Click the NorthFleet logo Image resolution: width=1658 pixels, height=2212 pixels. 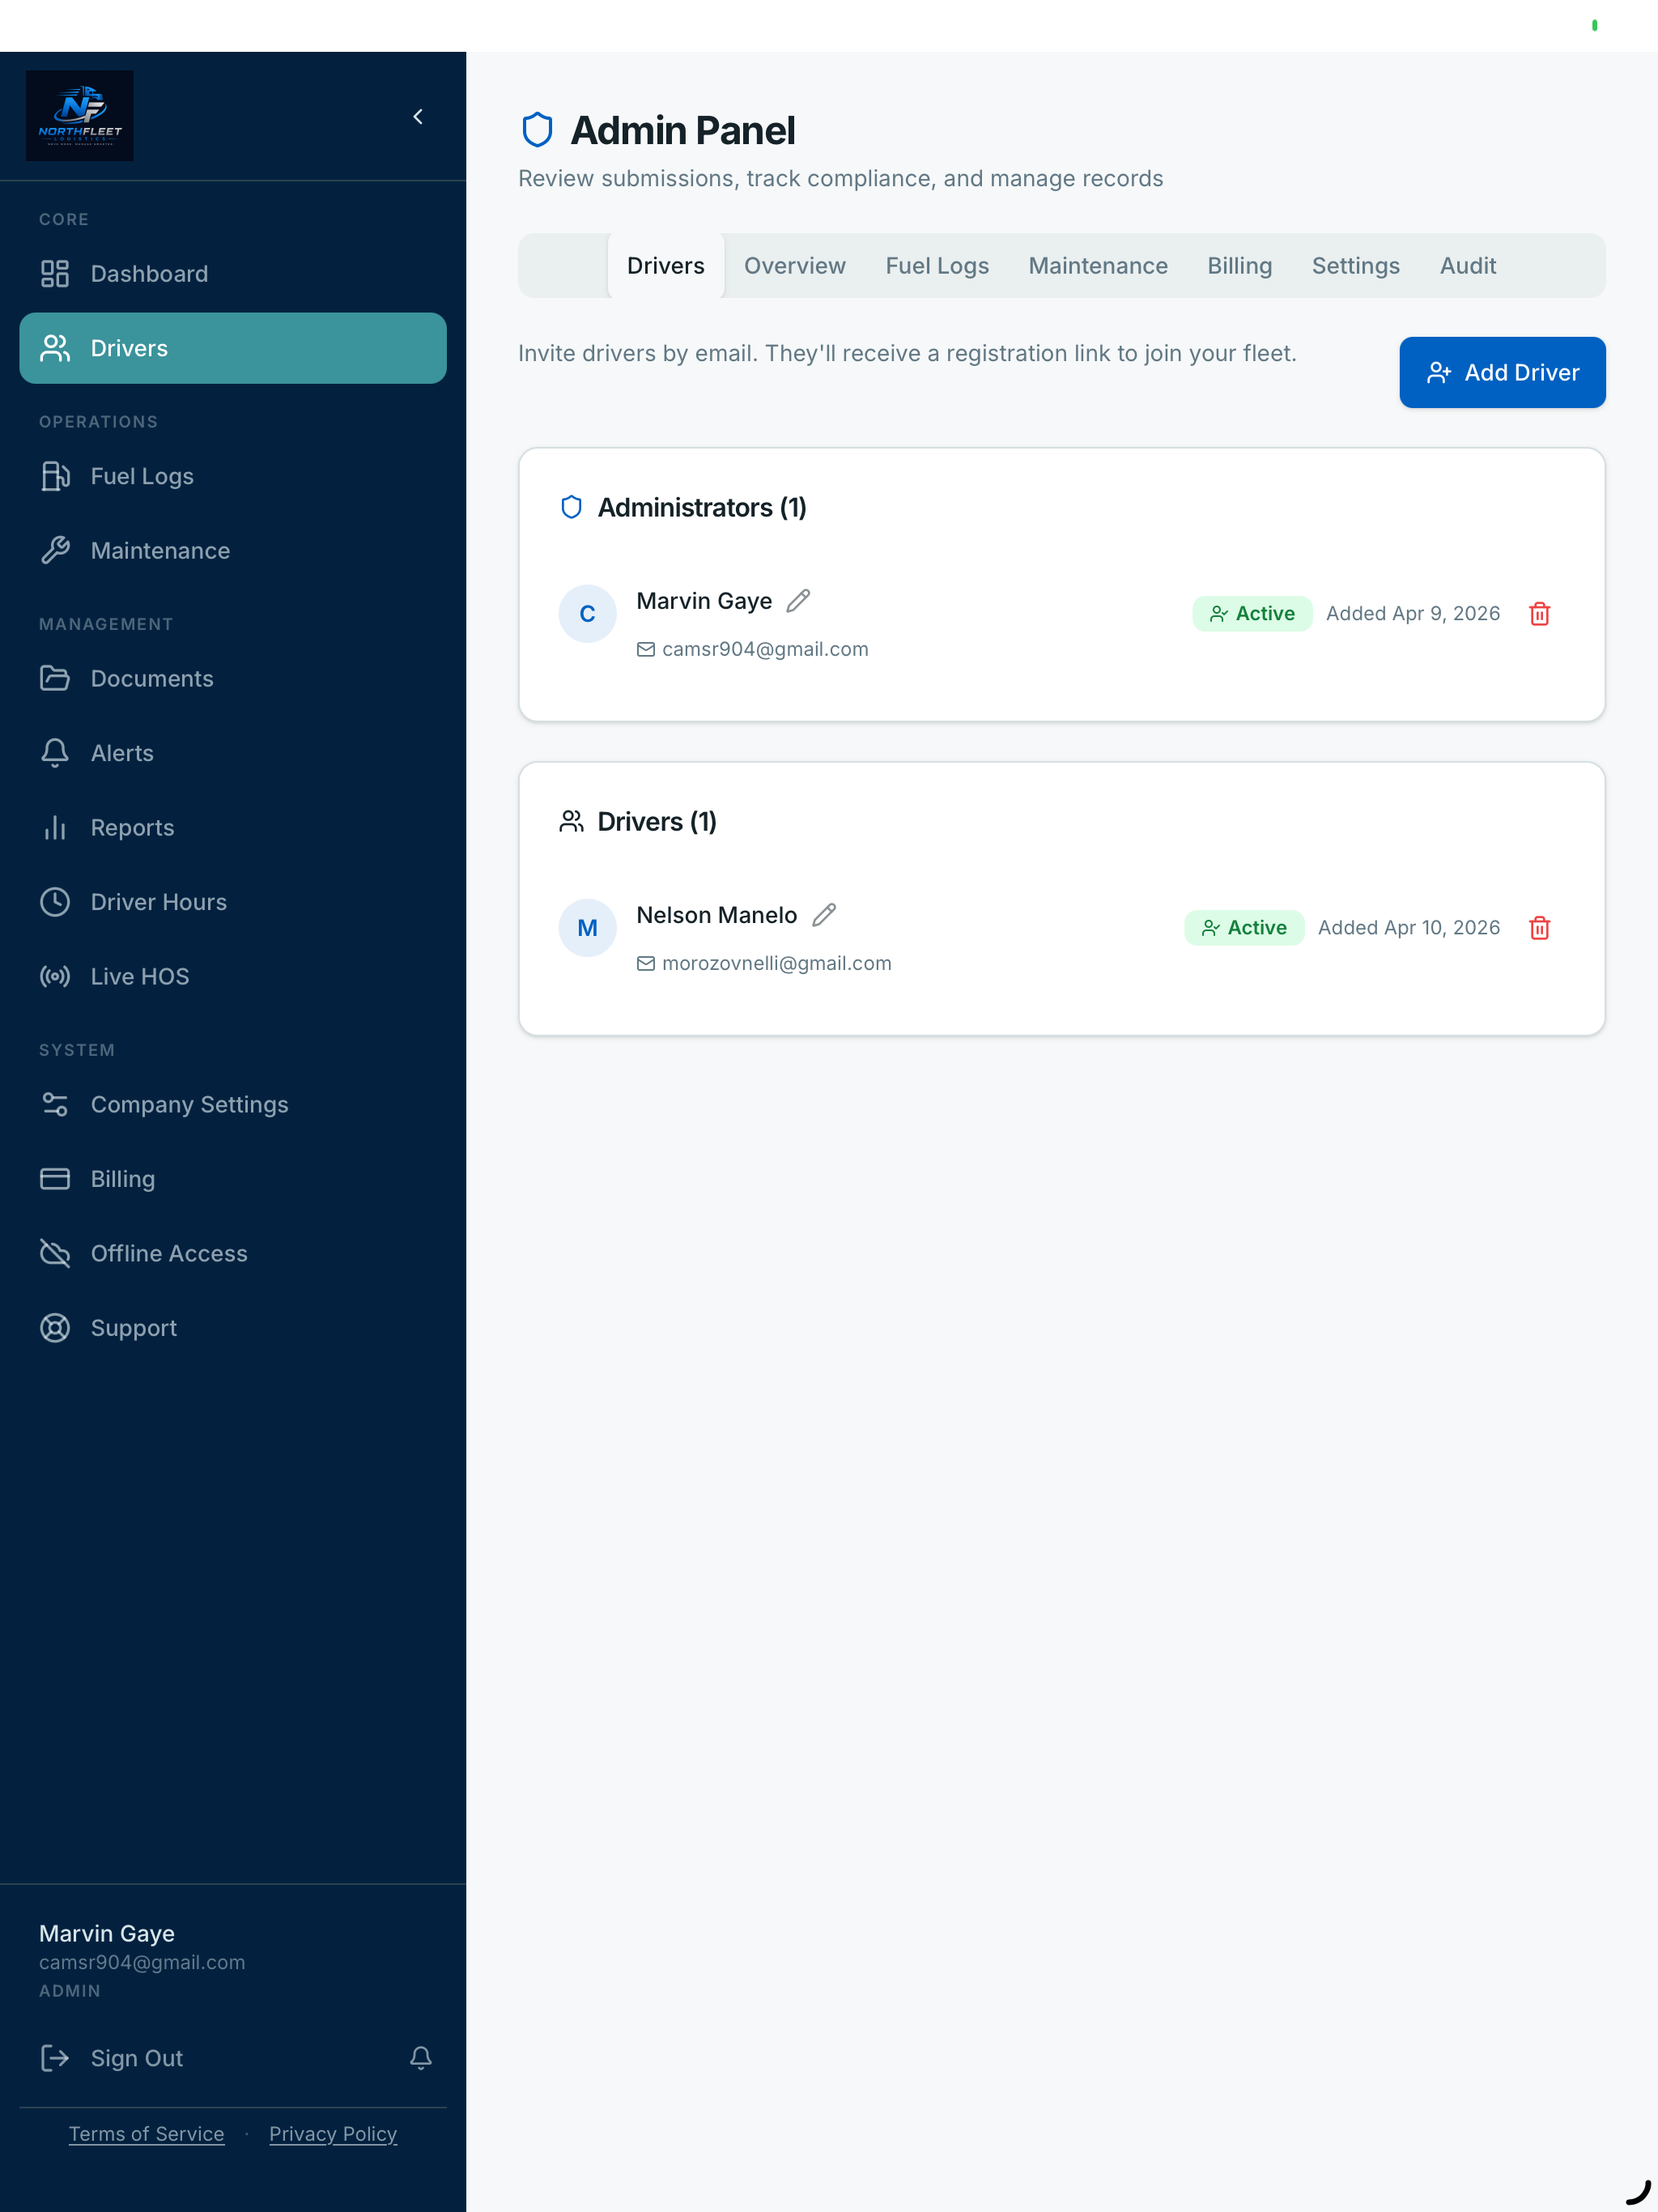tap(80, 116)
